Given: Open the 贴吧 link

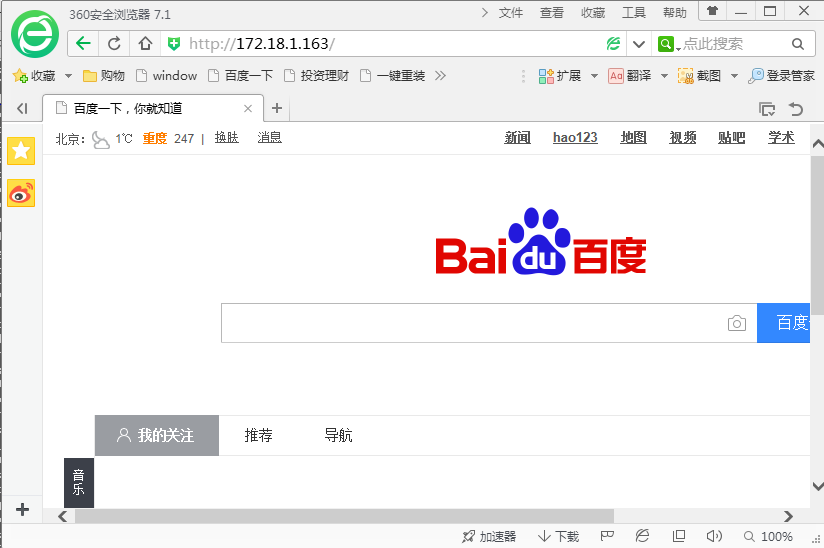Looking at the screenshot, I should tap(732, 138).
